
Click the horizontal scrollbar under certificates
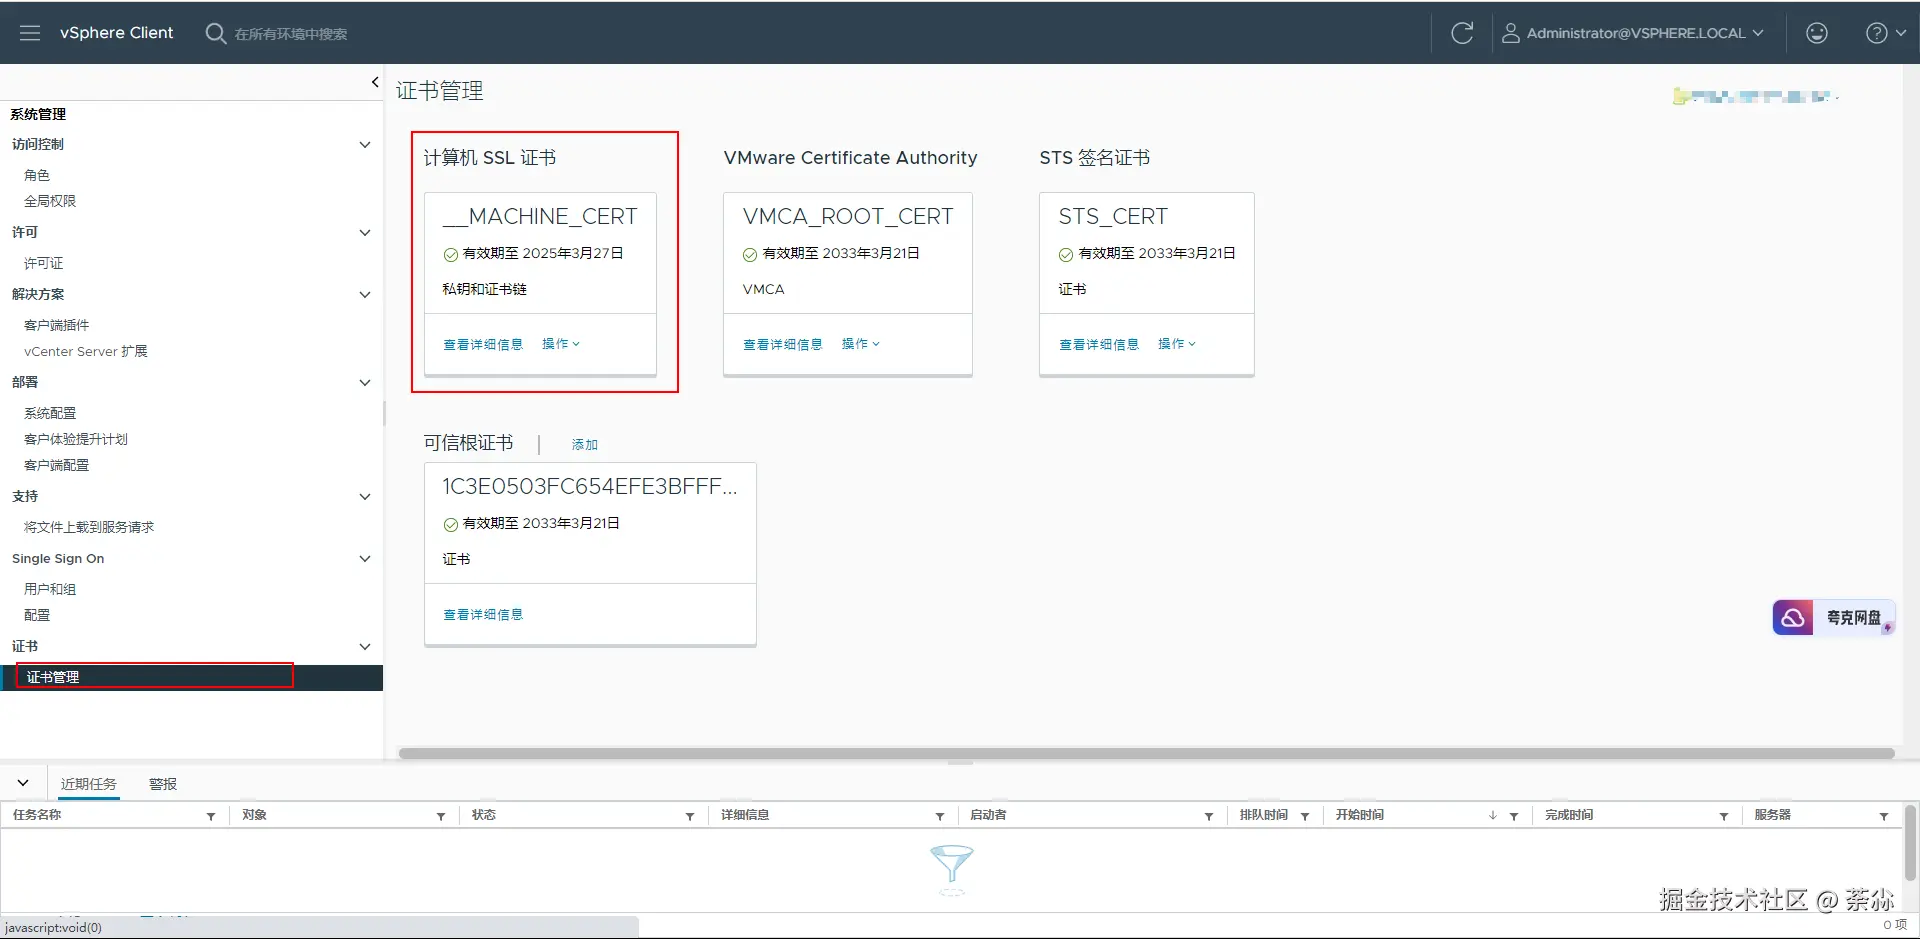[x=1146, y=753]
